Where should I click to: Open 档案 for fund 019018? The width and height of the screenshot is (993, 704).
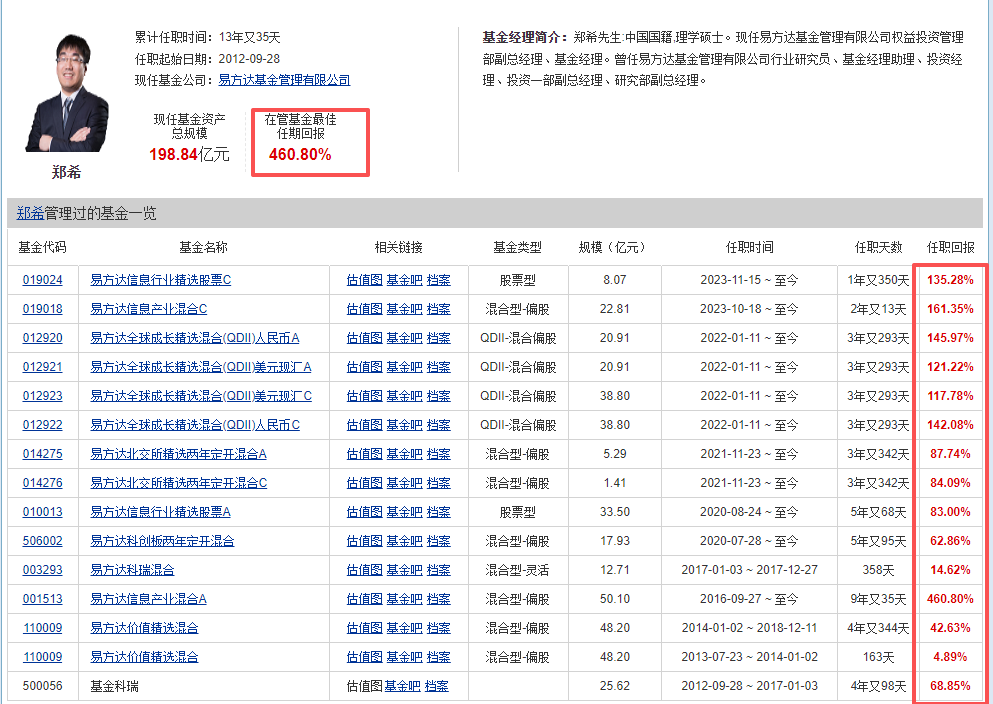pos(438,309)
